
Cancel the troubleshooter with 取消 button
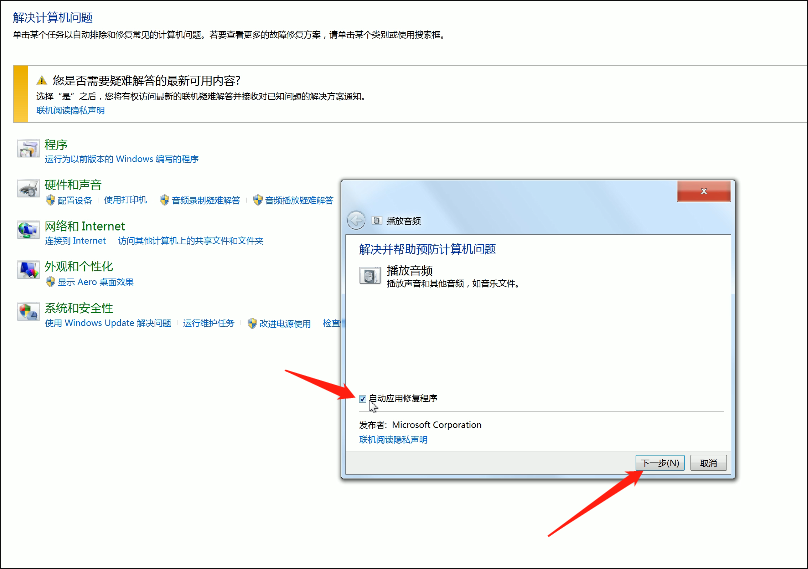coord(708,463)
